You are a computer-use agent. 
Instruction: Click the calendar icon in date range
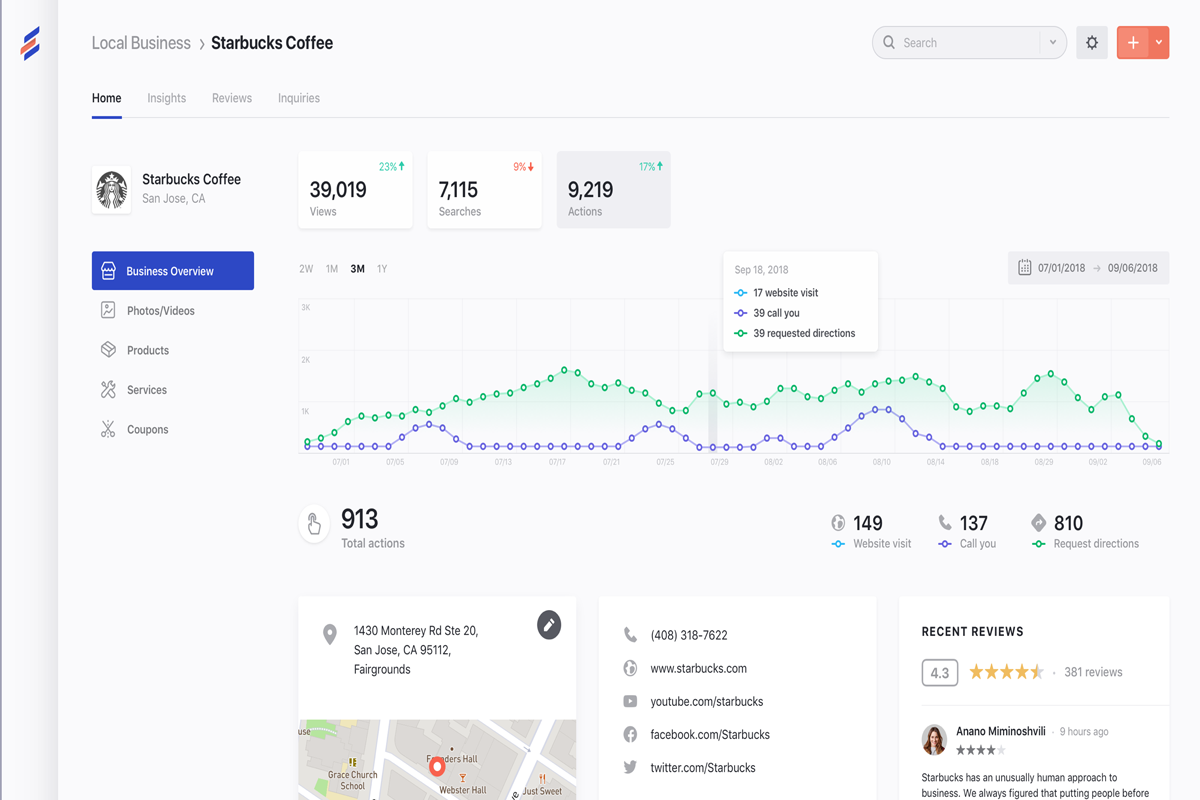(1025, 268)
